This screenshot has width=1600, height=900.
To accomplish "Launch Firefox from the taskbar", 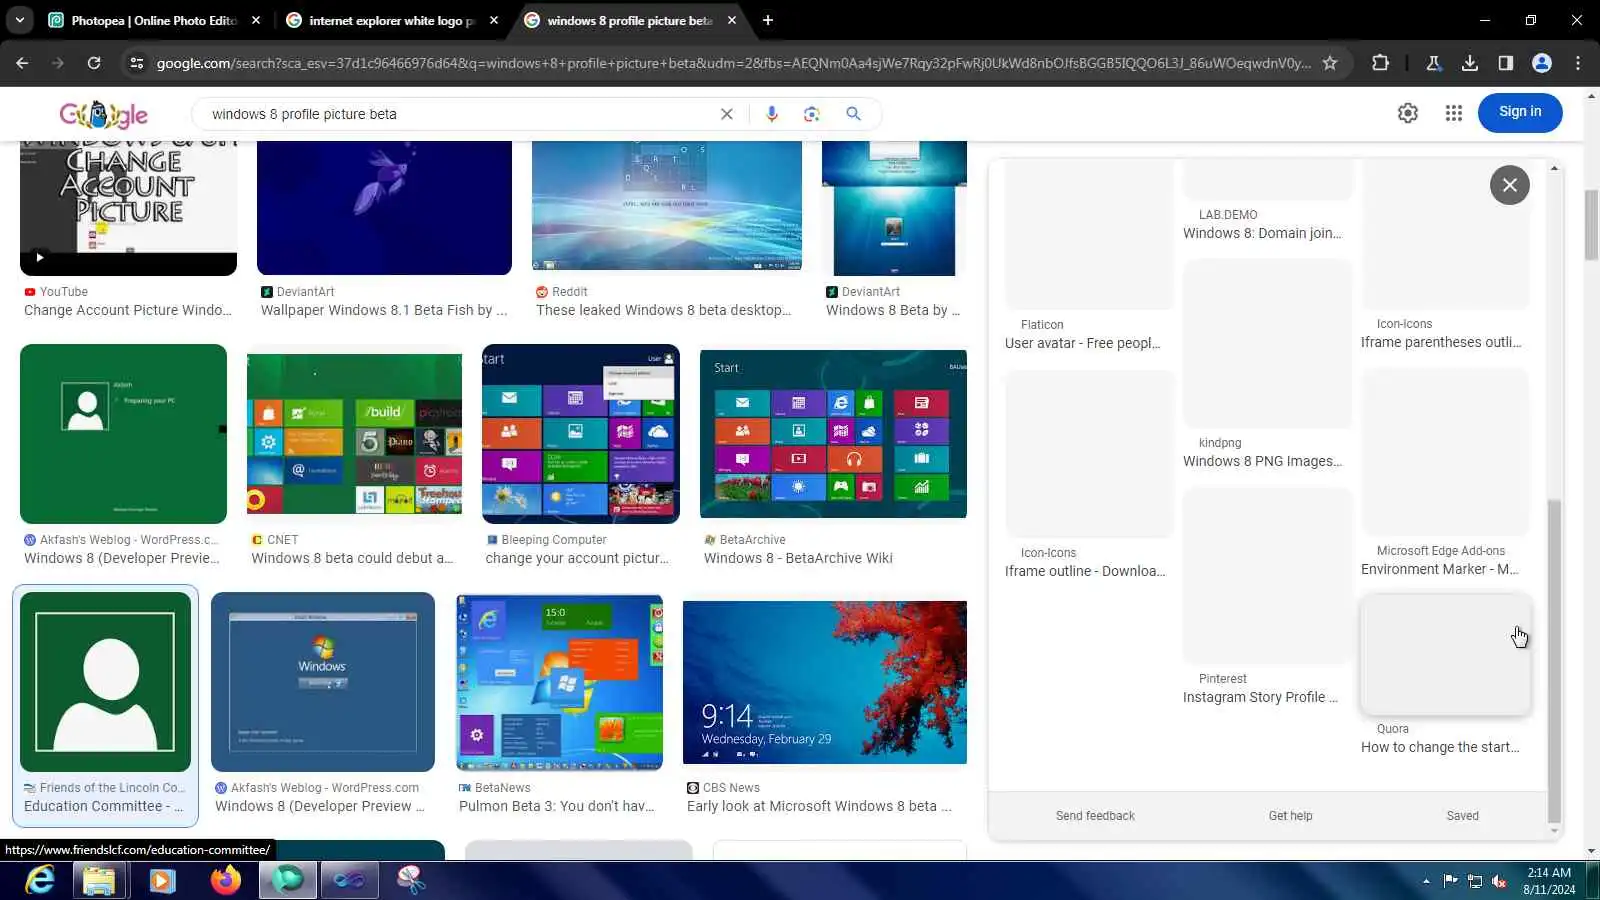I will pos(226,880).
